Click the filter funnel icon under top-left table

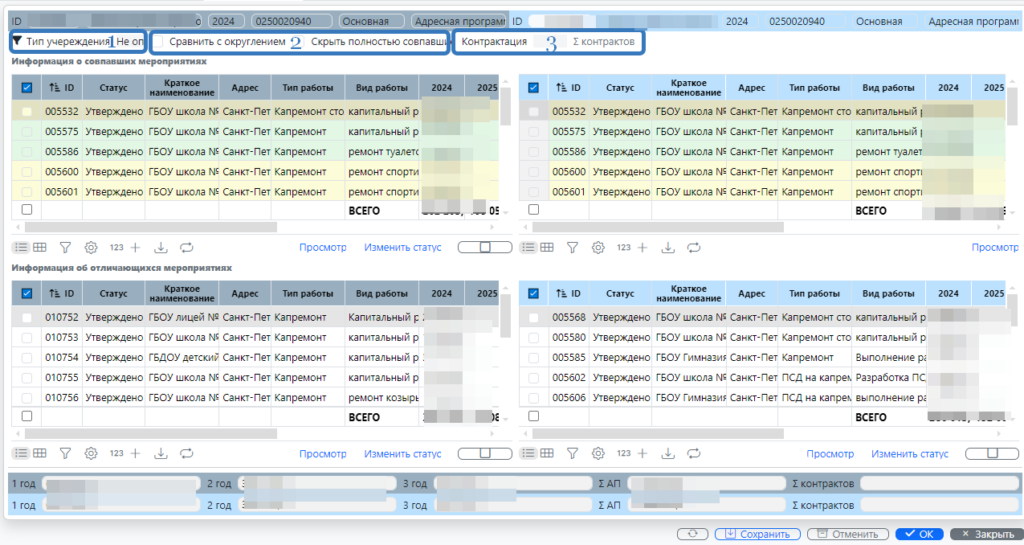click(65, 247)
